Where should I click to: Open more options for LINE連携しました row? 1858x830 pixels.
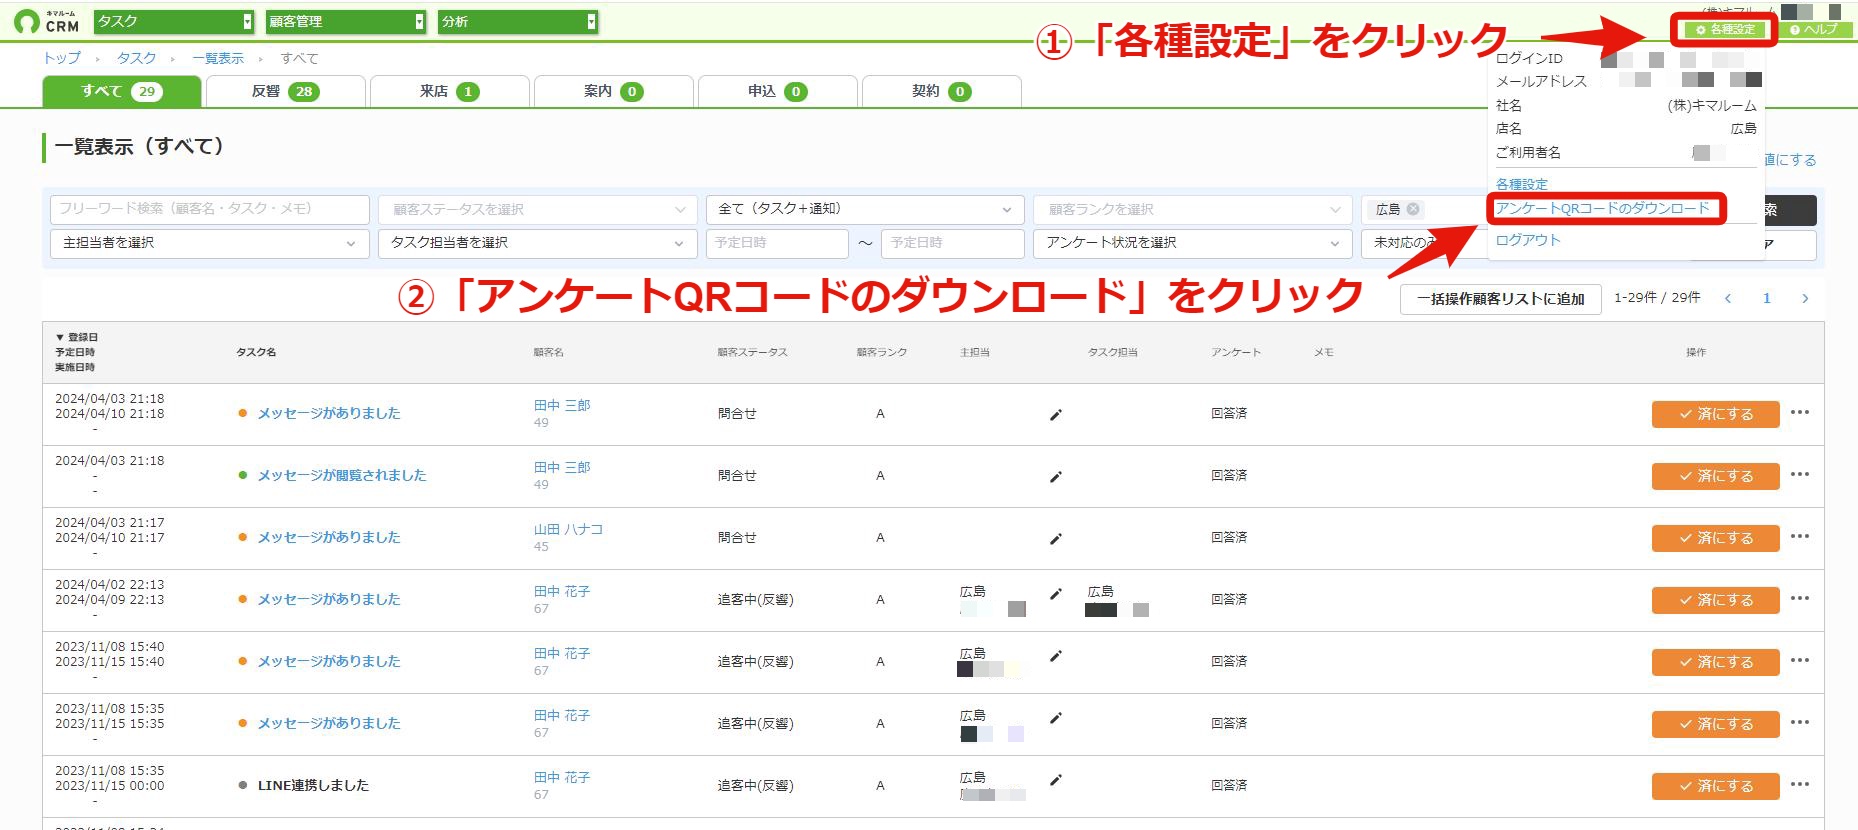pos(1800,784)
